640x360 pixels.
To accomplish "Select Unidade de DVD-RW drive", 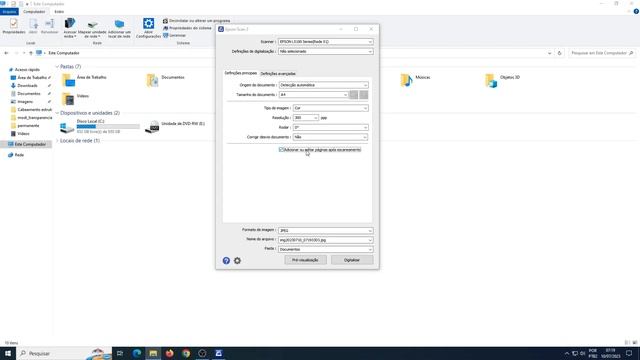I will click(176, 127).
